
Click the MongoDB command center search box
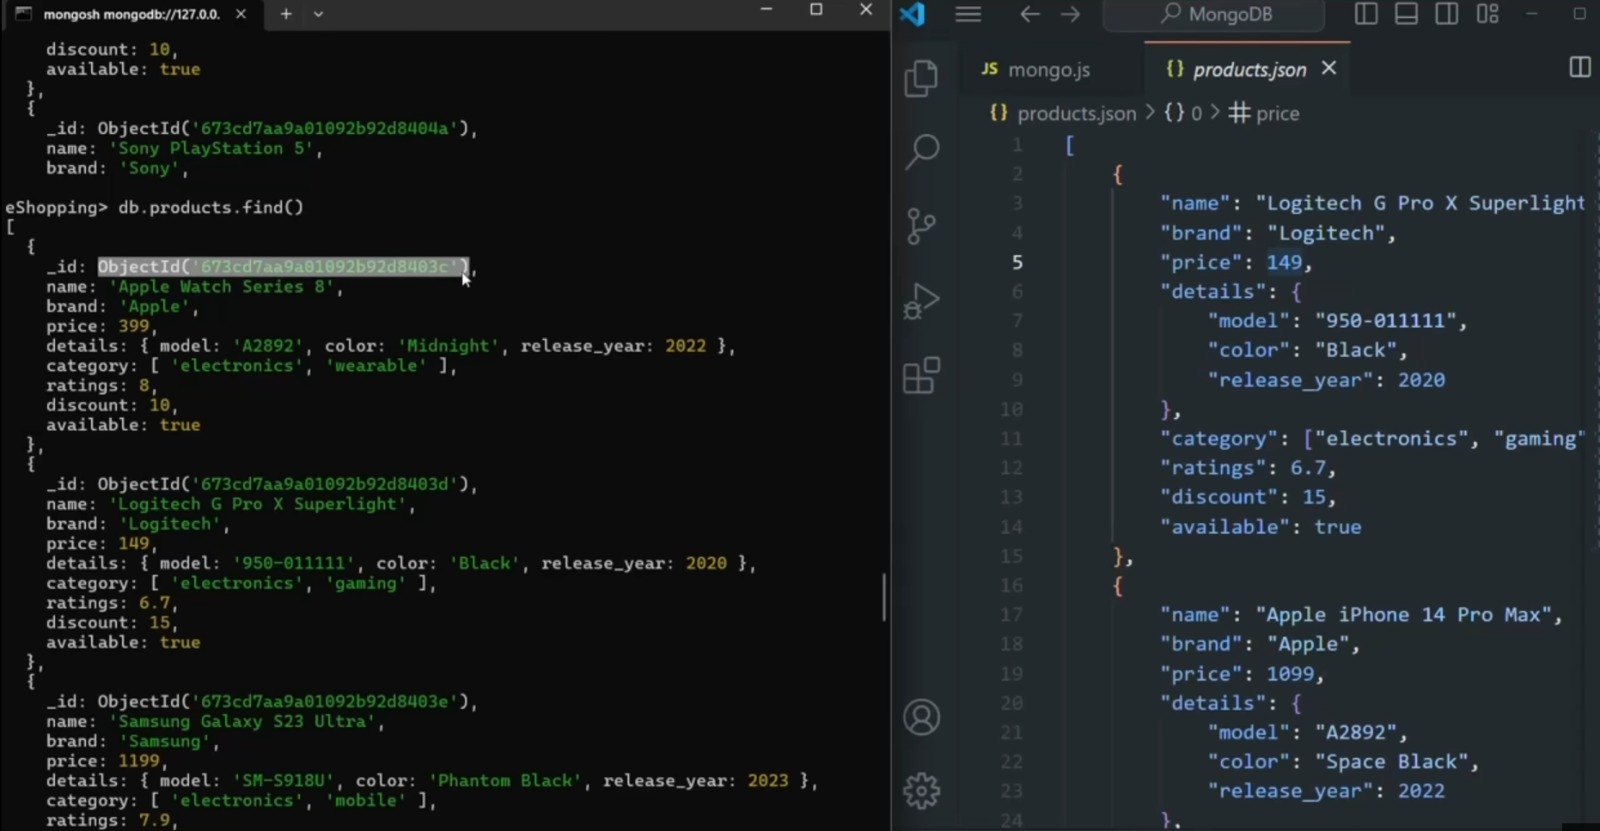1214,14
